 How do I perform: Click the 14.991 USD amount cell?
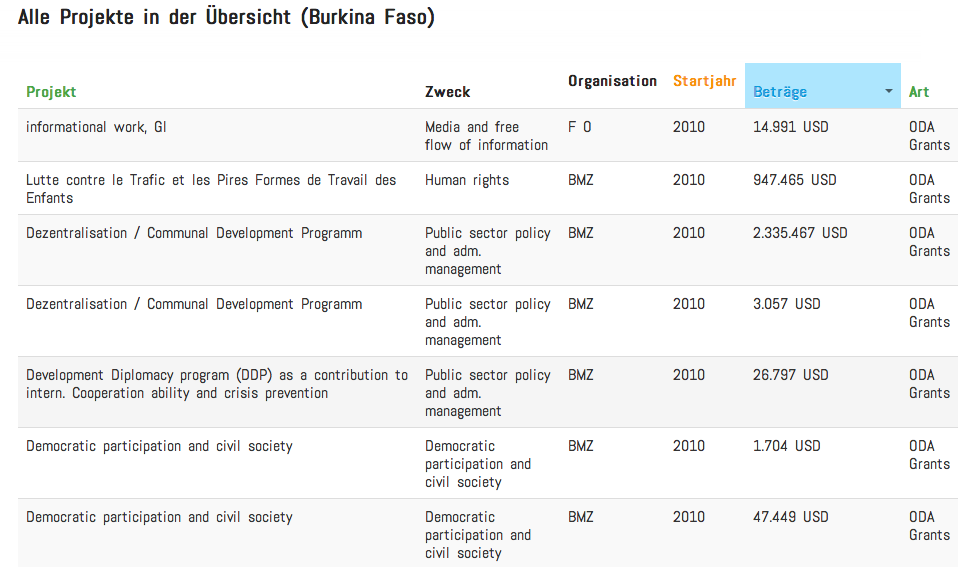tap(790, 127)
